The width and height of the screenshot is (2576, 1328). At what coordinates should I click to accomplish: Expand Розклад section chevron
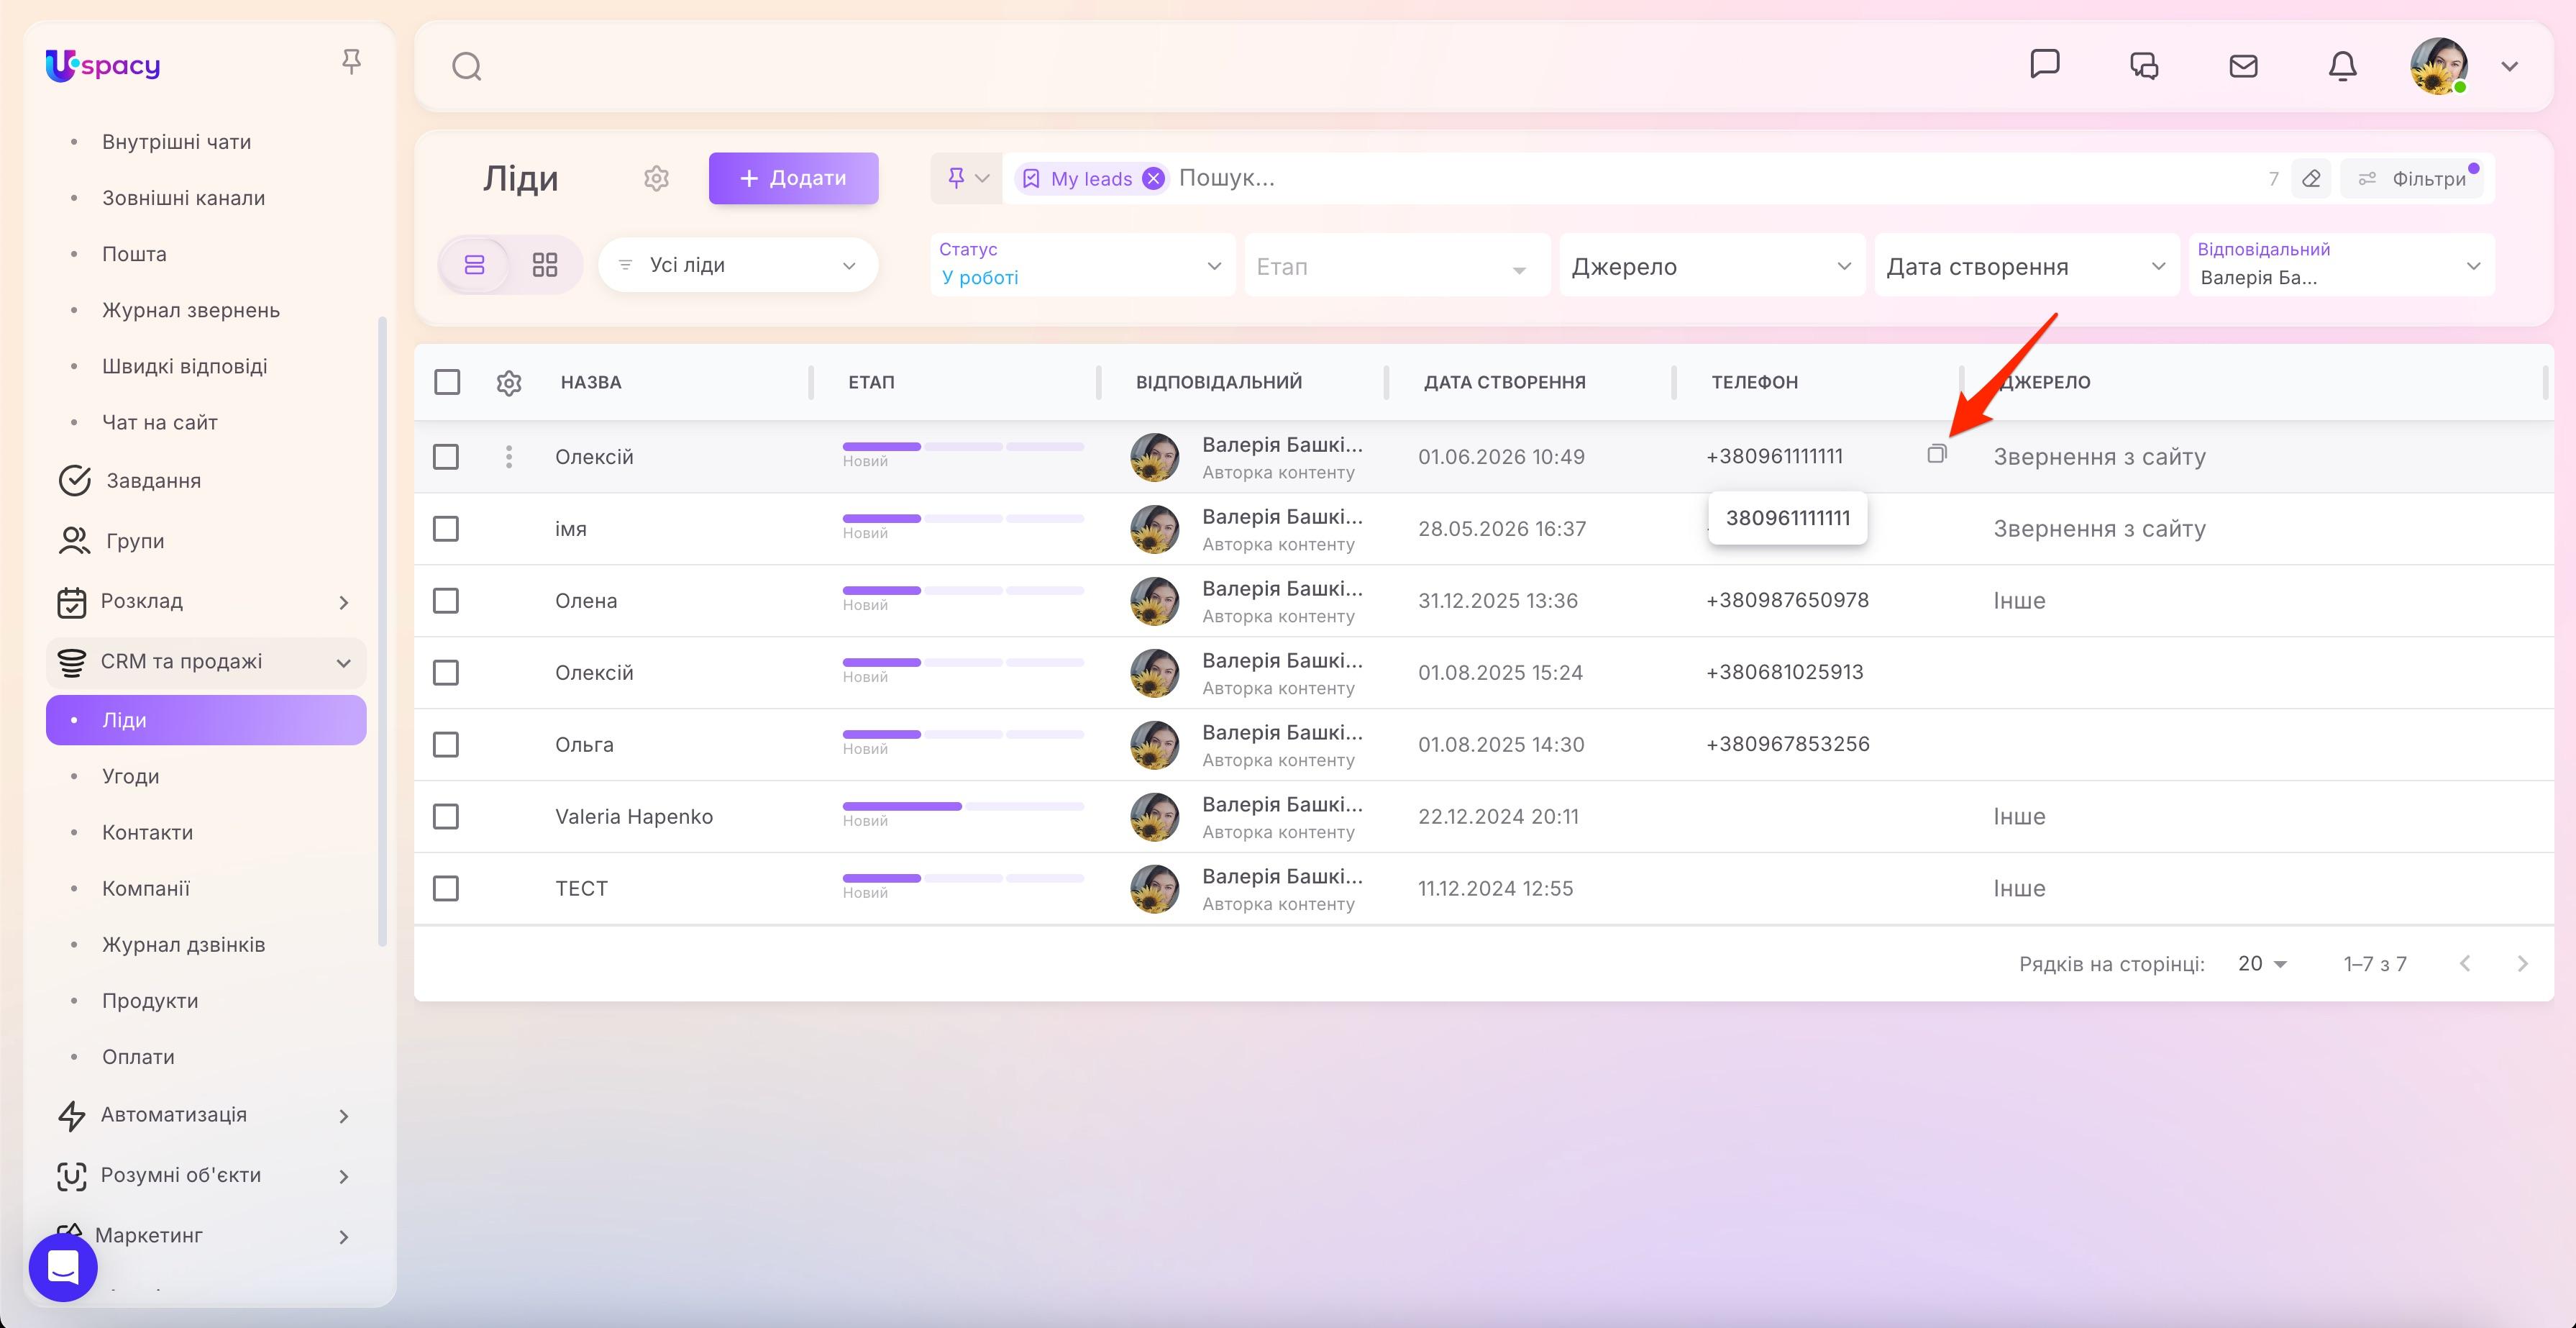pyautogui.click(x=344, y=602)
